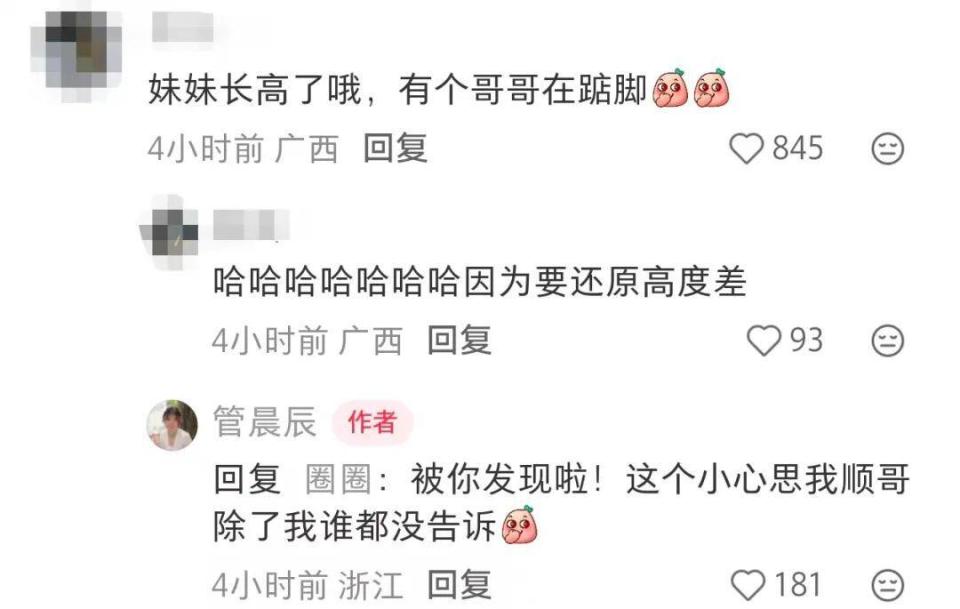Click 回复 below 管晨辰's Zhejiang comment
Screen dimensions: 960x609
(x=459, y=585)
